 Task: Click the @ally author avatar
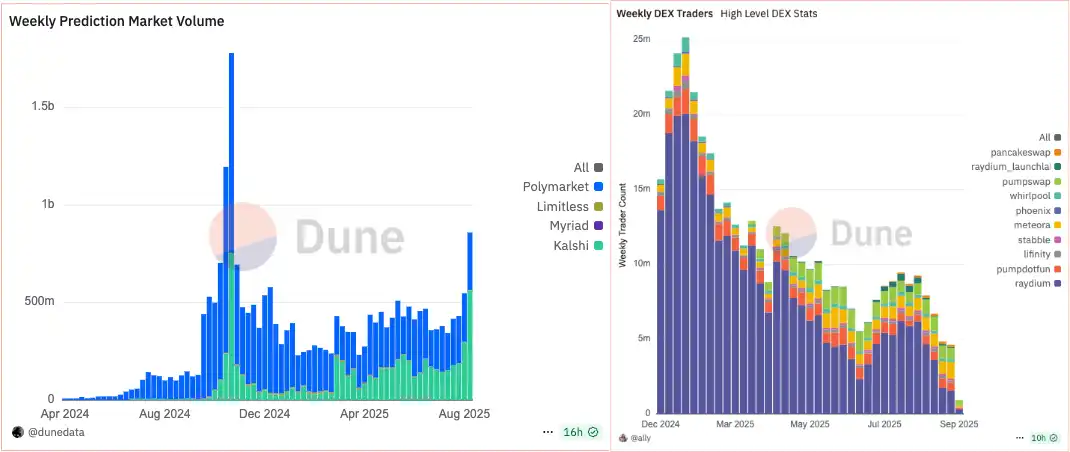pyautogui.click(x=623, y=438)
